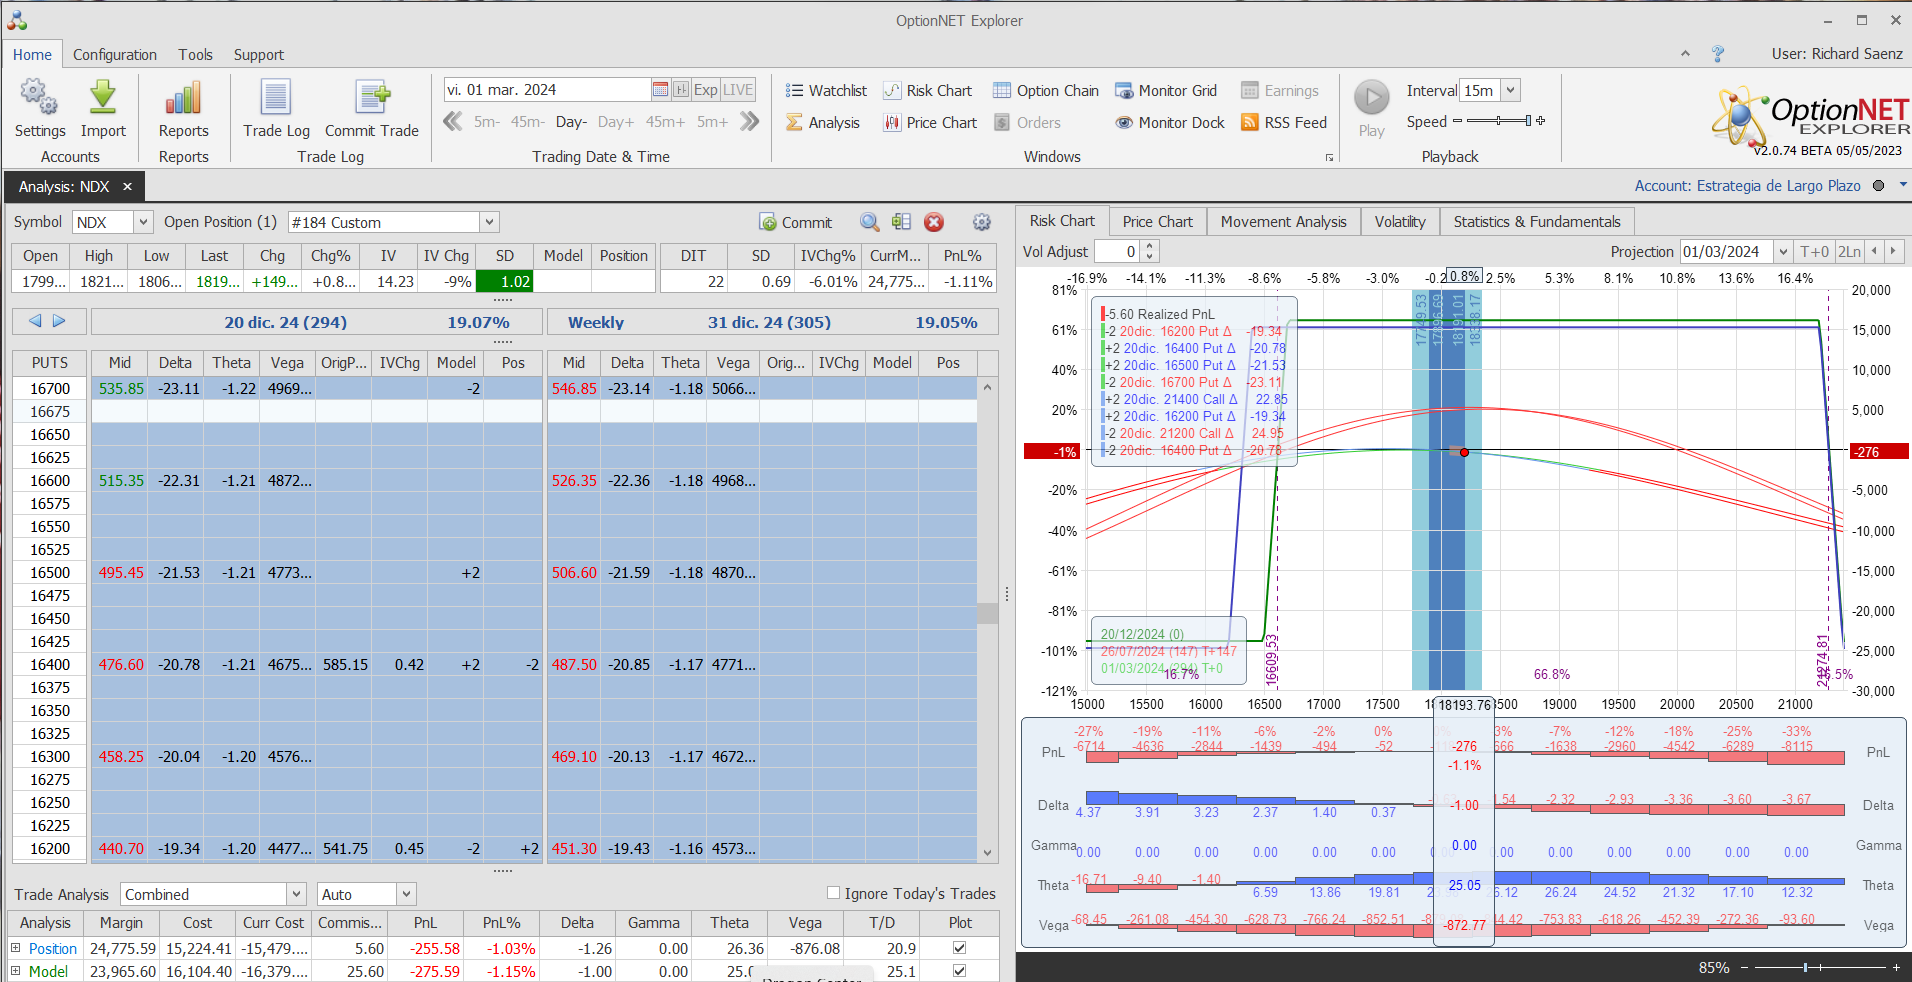Viewport: 1912px width, 982px height.
Task: Open the account dropdown arrow
Action: point(1903,185)
